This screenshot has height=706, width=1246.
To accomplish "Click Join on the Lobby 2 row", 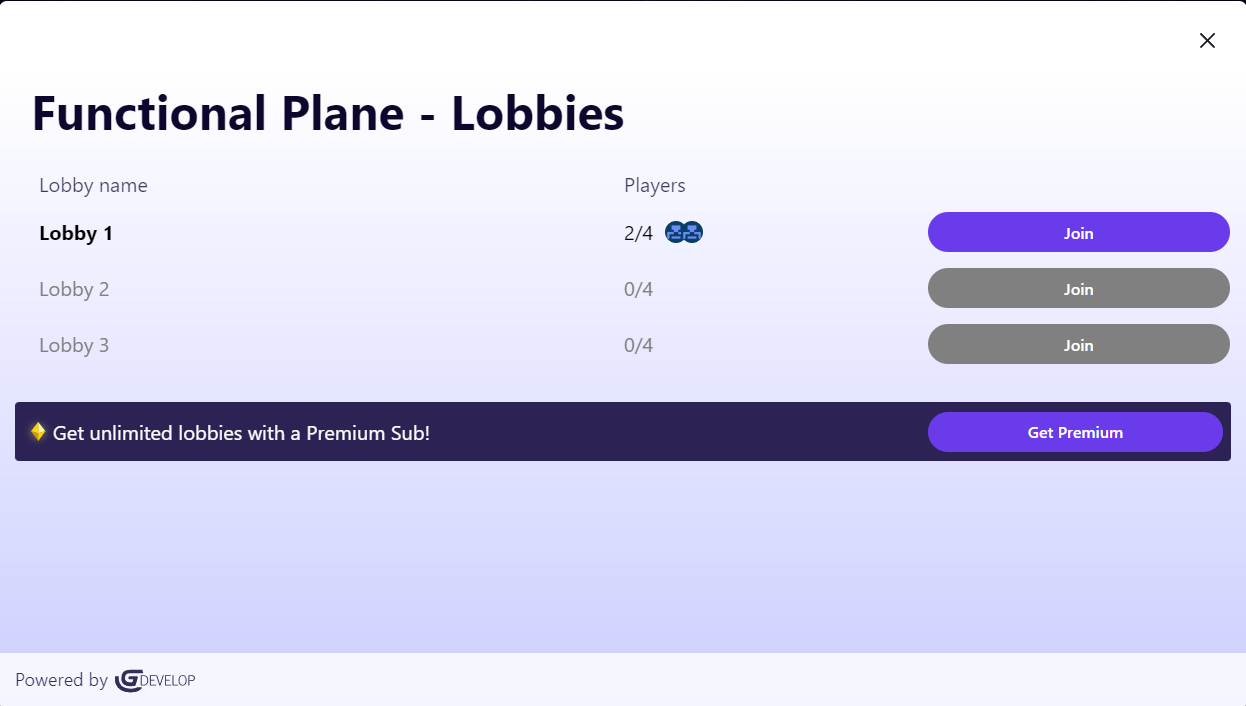I will click(1078, 288).
